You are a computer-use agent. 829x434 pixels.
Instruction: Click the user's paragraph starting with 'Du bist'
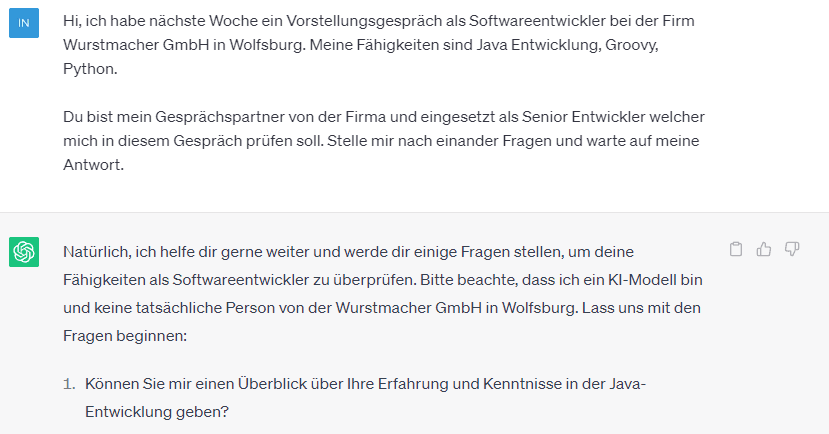coord(380,141)
